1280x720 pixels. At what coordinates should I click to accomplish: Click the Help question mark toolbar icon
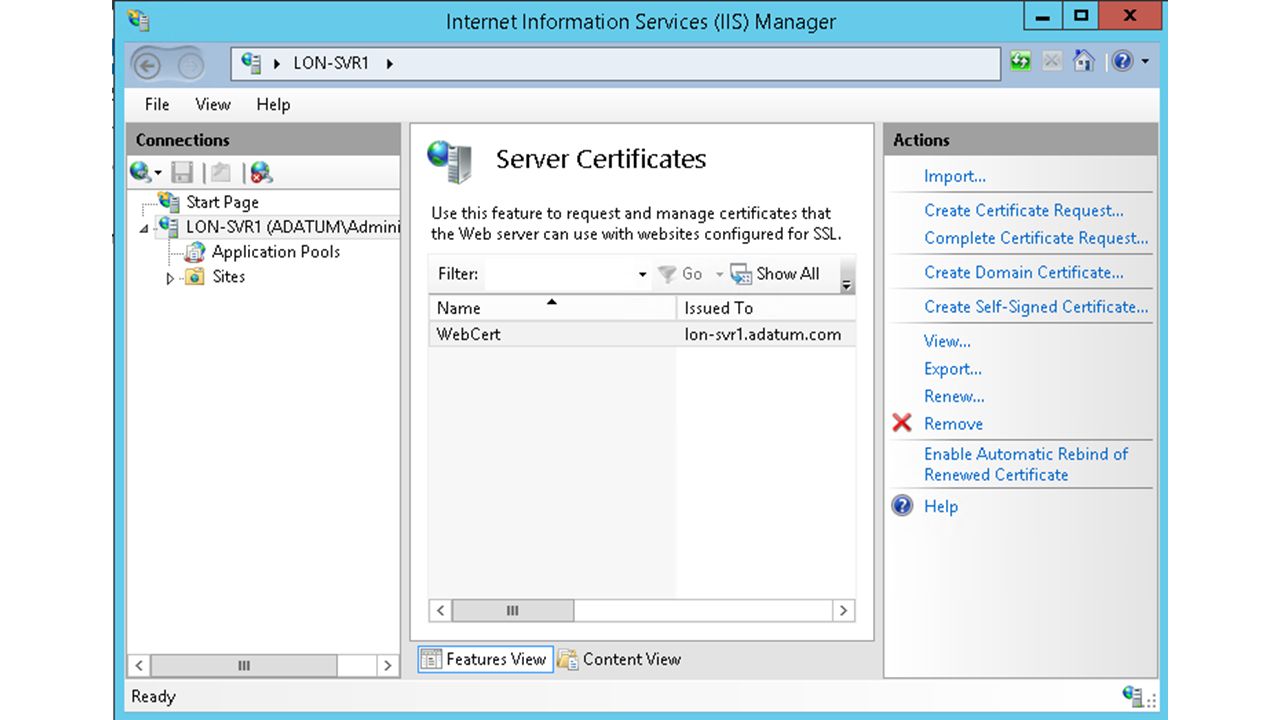click(x=1122, y=62)
